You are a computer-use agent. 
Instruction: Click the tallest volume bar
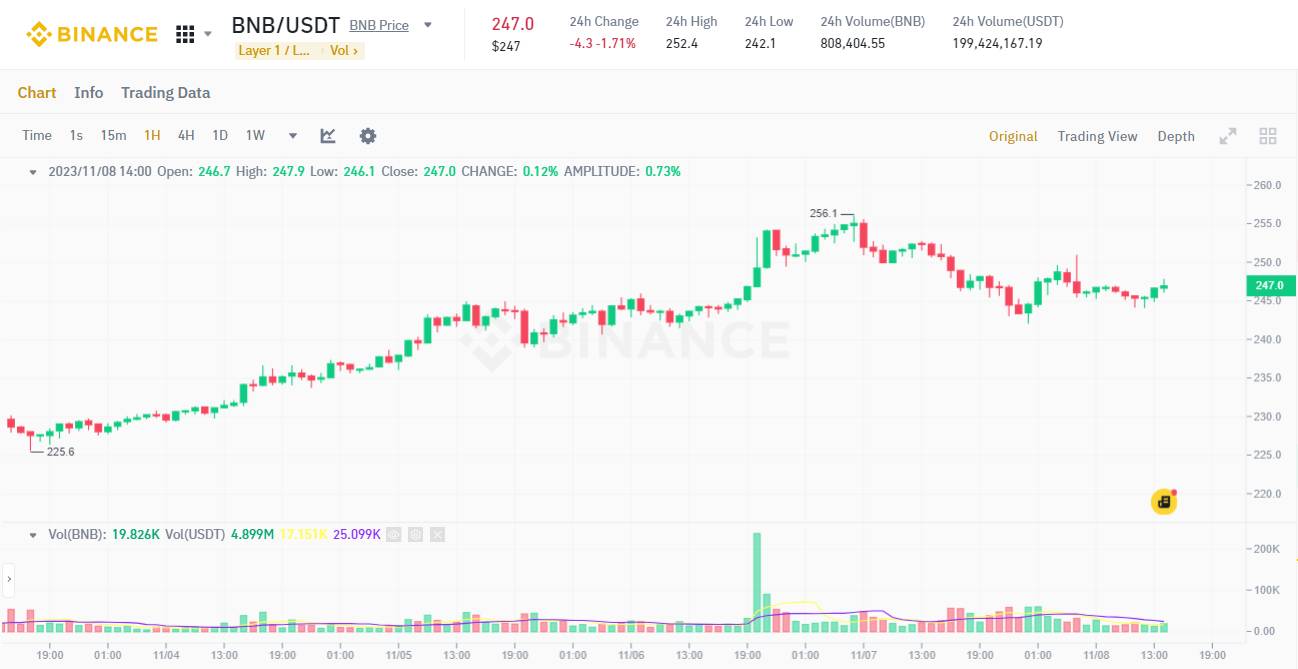point(757,582)
